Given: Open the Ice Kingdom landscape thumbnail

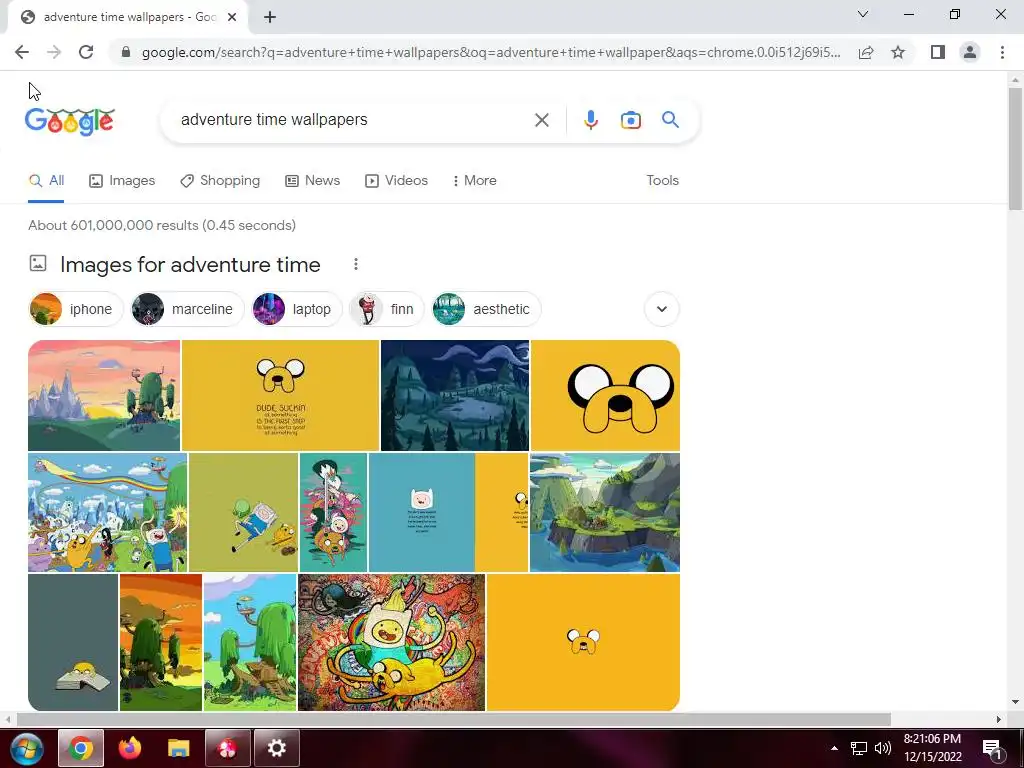Looking at the screenshot, I should click(104, 395).
